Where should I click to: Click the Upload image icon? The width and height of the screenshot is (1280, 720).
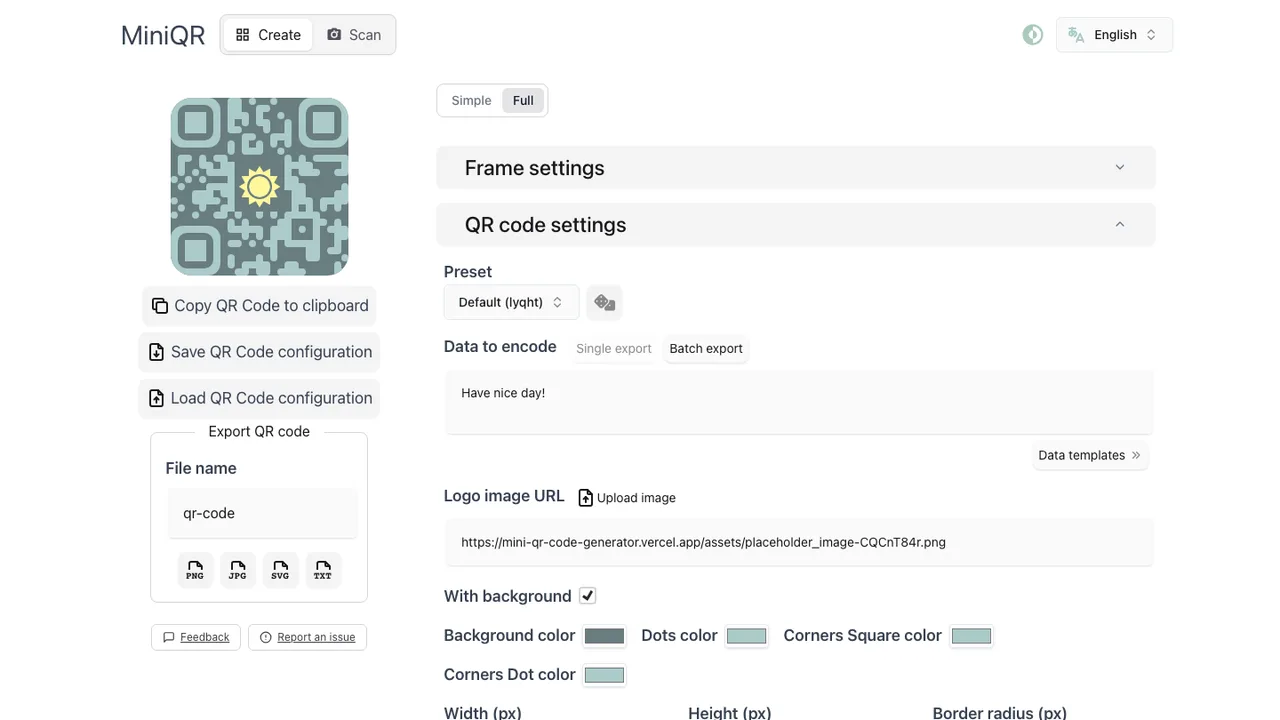point(586,497)
